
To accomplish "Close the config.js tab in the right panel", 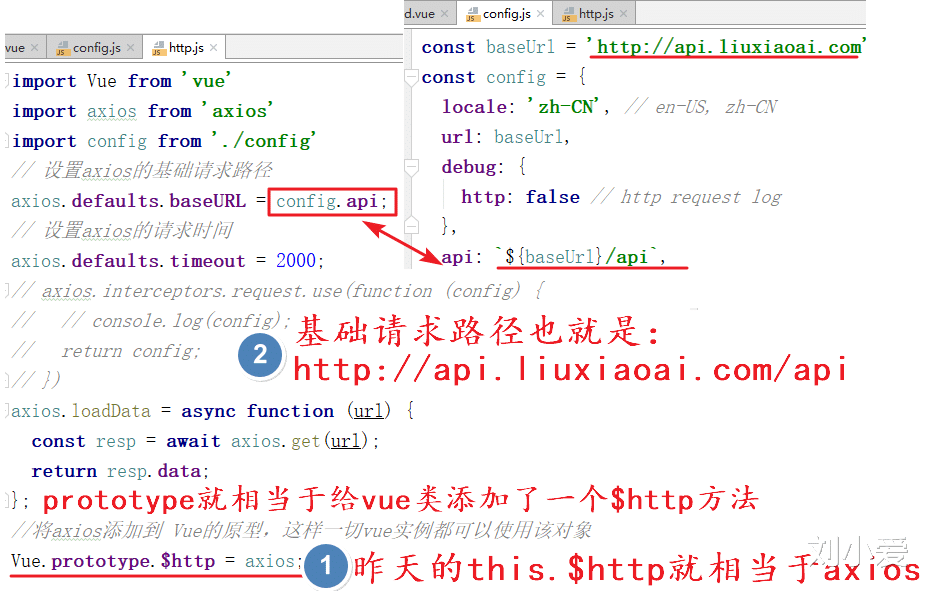I will [541, 12].
